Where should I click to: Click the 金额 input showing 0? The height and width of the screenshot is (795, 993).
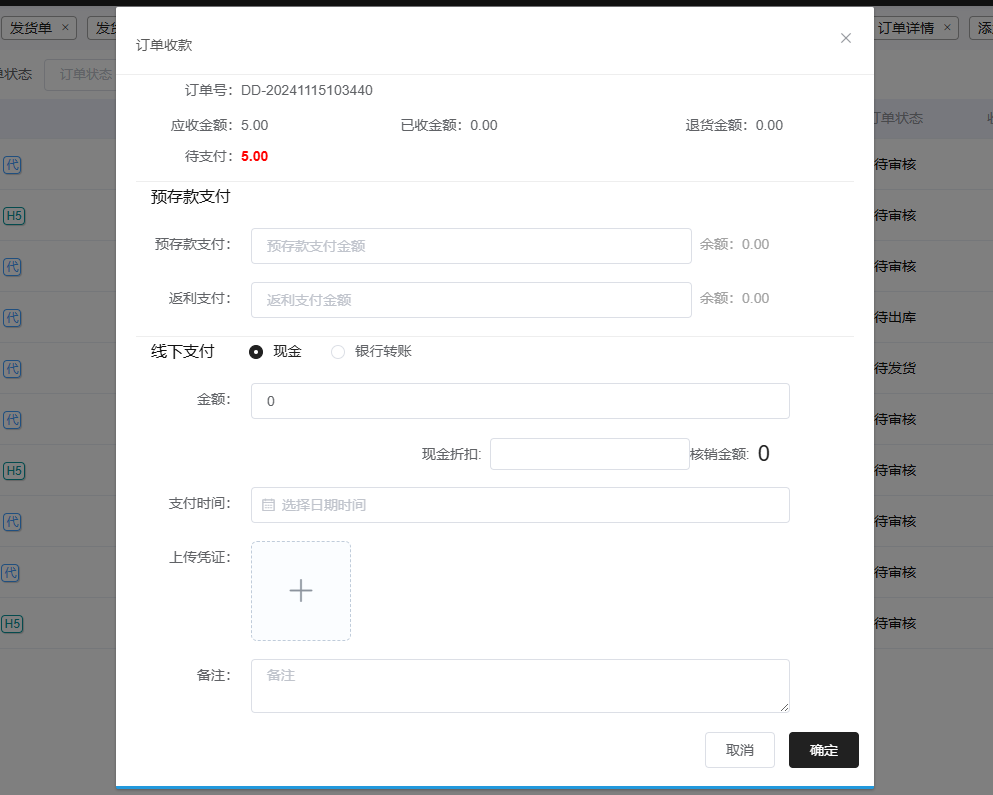pyautogui.click(x=520, y=401)
